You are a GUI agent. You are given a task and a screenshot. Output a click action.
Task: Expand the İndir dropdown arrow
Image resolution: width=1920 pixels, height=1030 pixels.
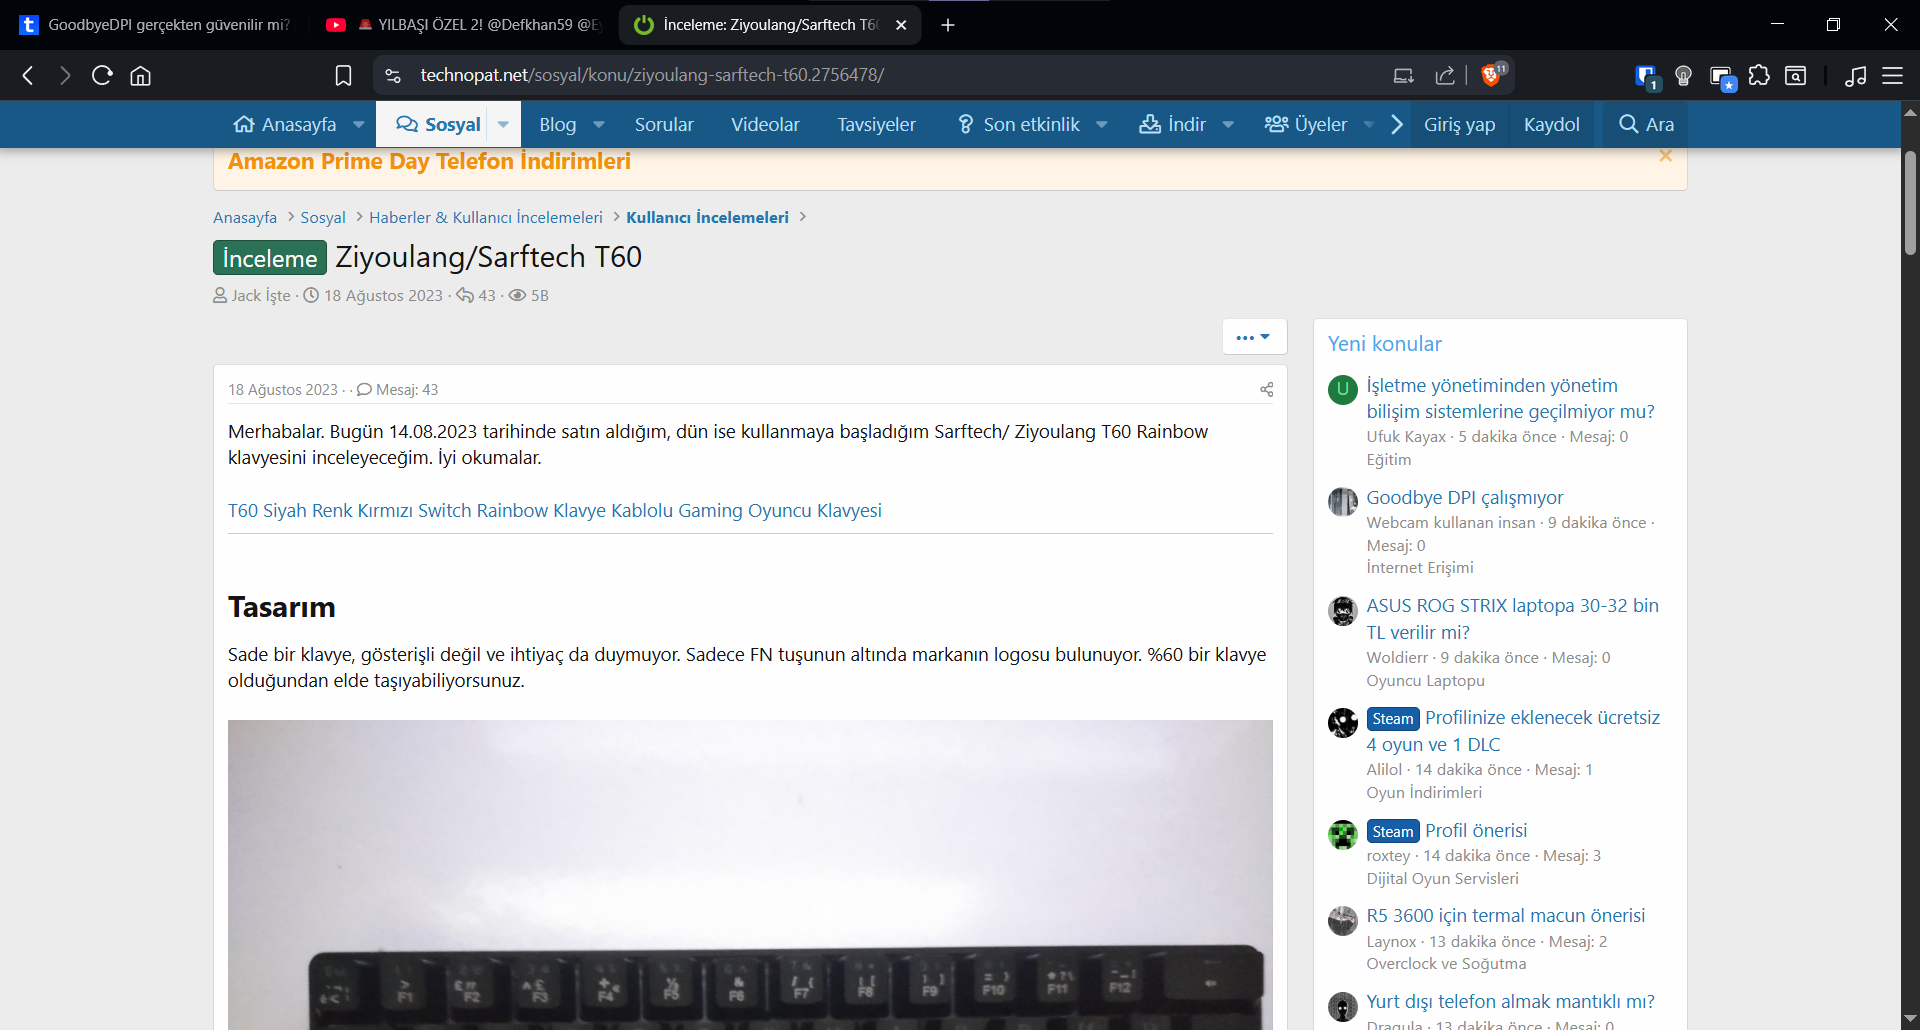point(1228,124)
